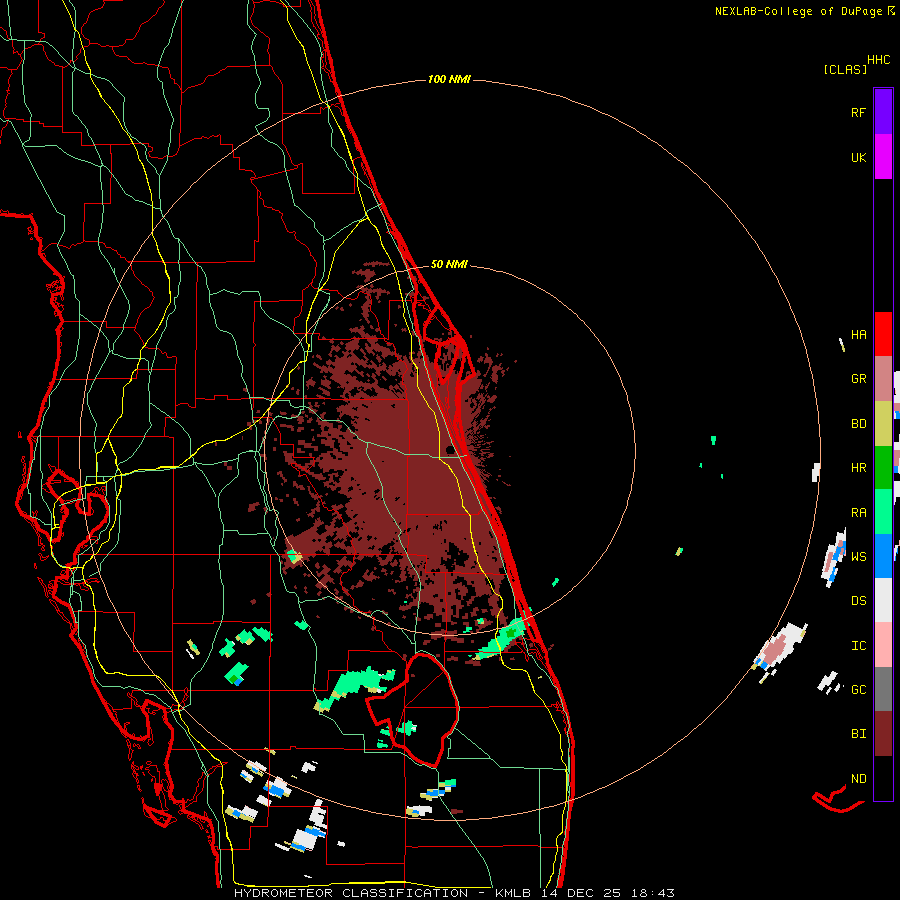Click the 'WS' legend label
The image size is (900, 900).
(858, 556)
